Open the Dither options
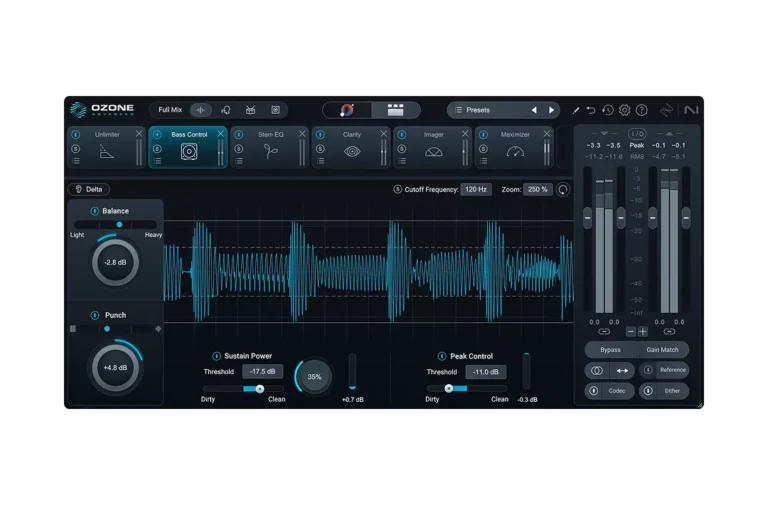Screen dimensions: 768x505 (672, 391)
